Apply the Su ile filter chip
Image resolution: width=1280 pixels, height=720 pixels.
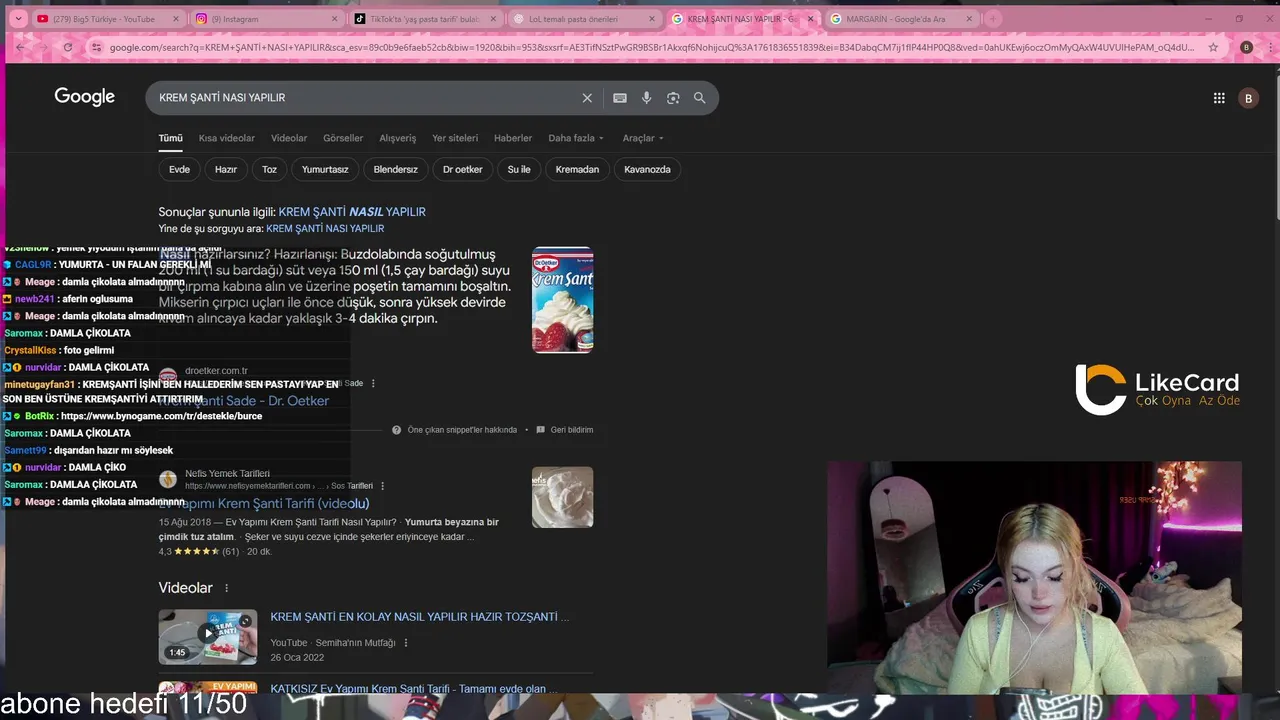(519, 169)
